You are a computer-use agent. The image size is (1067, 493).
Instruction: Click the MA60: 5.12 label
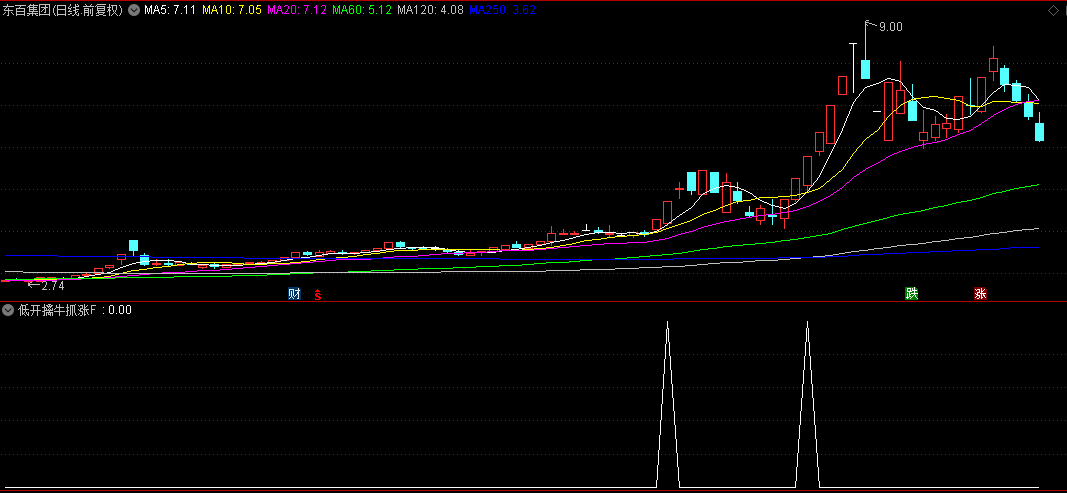pos(362,10)
